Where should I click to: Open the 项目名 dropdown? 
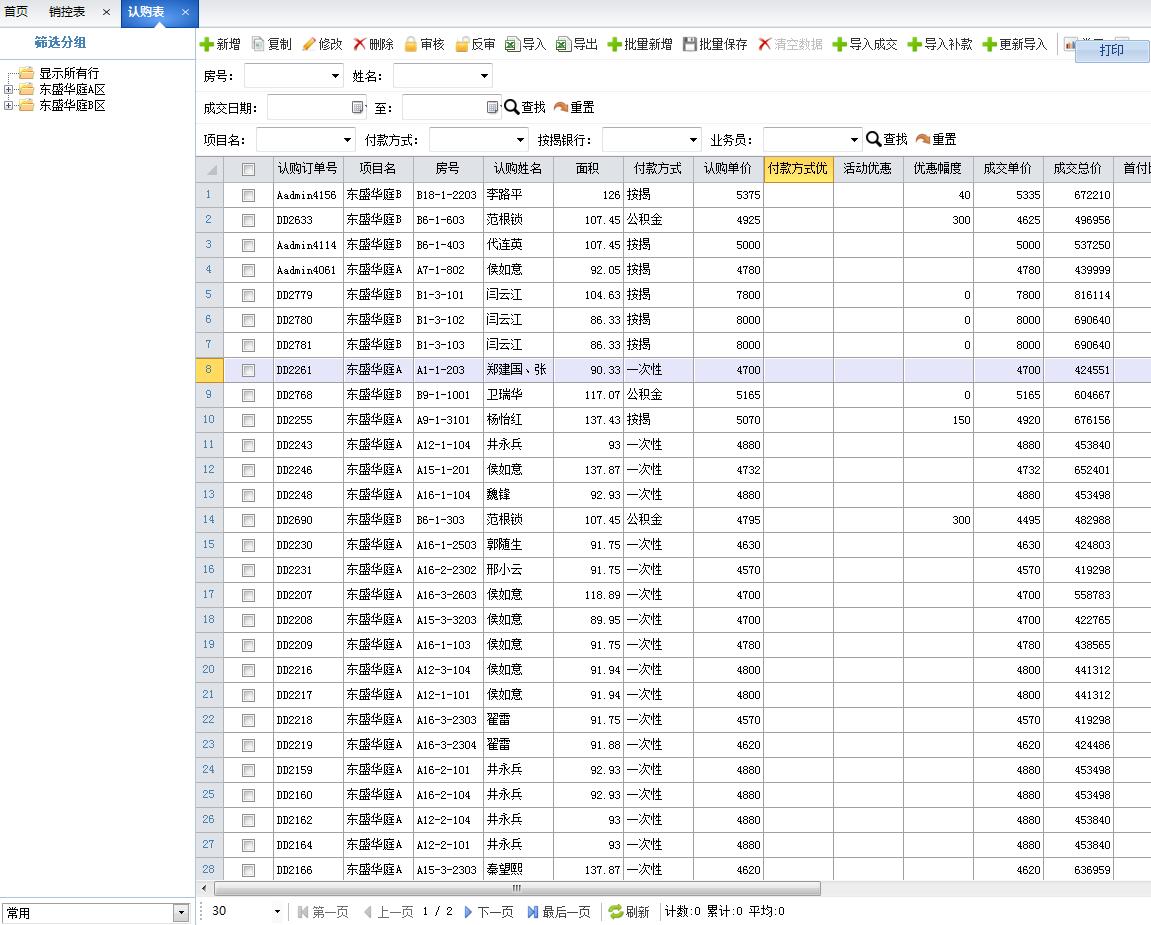348,139
